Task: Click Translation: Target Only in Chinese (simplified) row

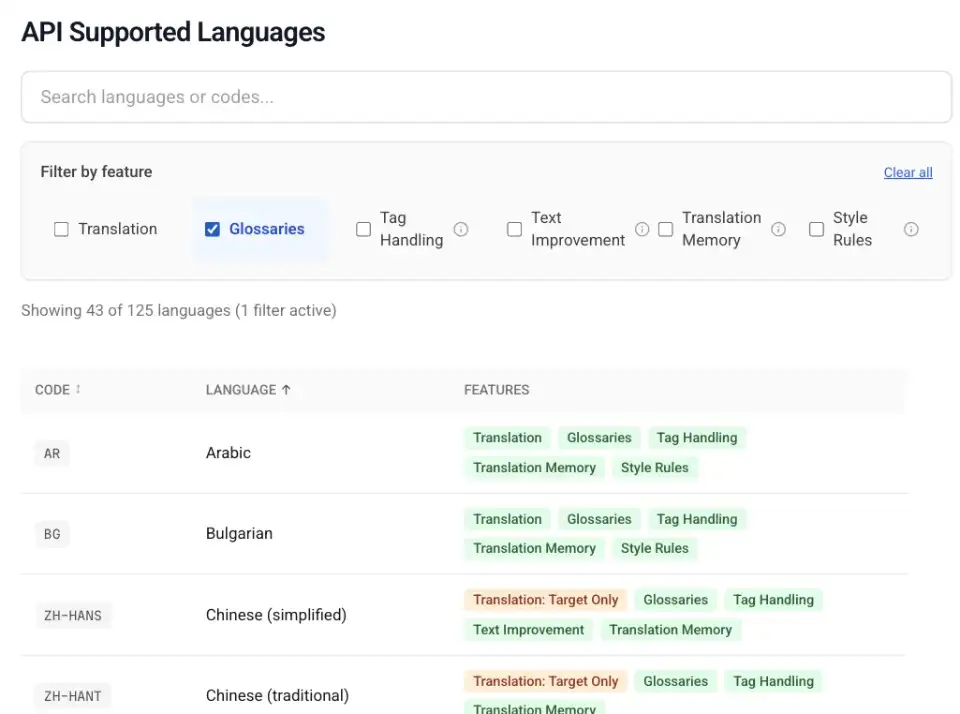Action: (x=546, y=600)
